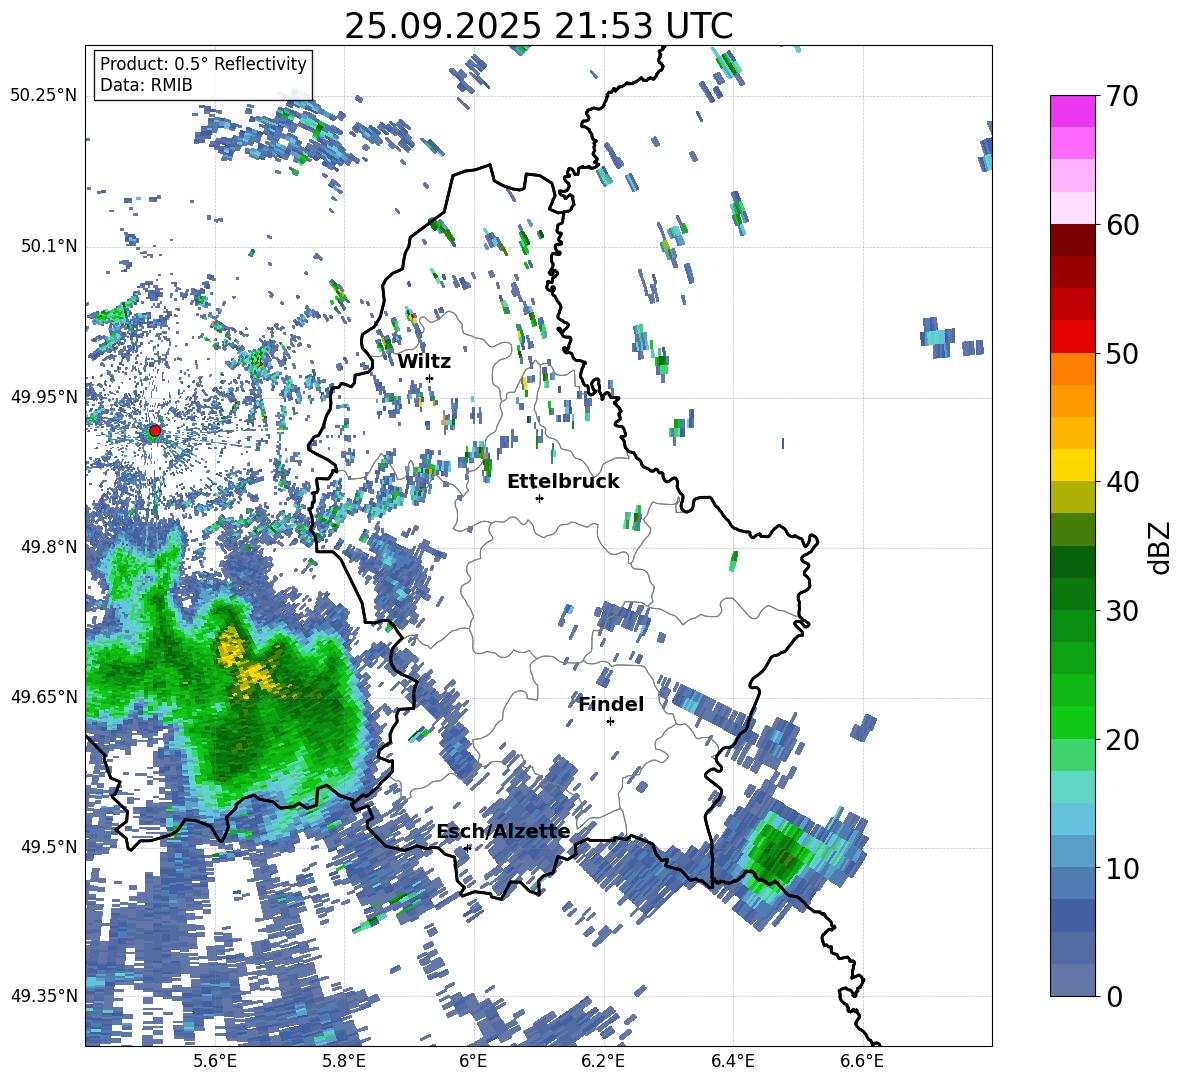
Task: Click the Findel station cross marker
Action: click(x=610, y=722)
